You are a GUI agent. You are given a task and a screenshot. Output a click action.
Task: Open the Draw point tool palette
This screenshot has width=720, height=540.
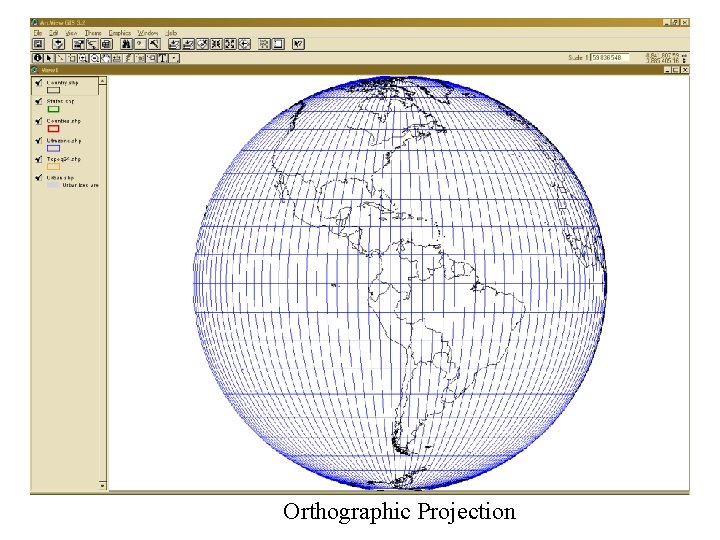coord(174,58)
